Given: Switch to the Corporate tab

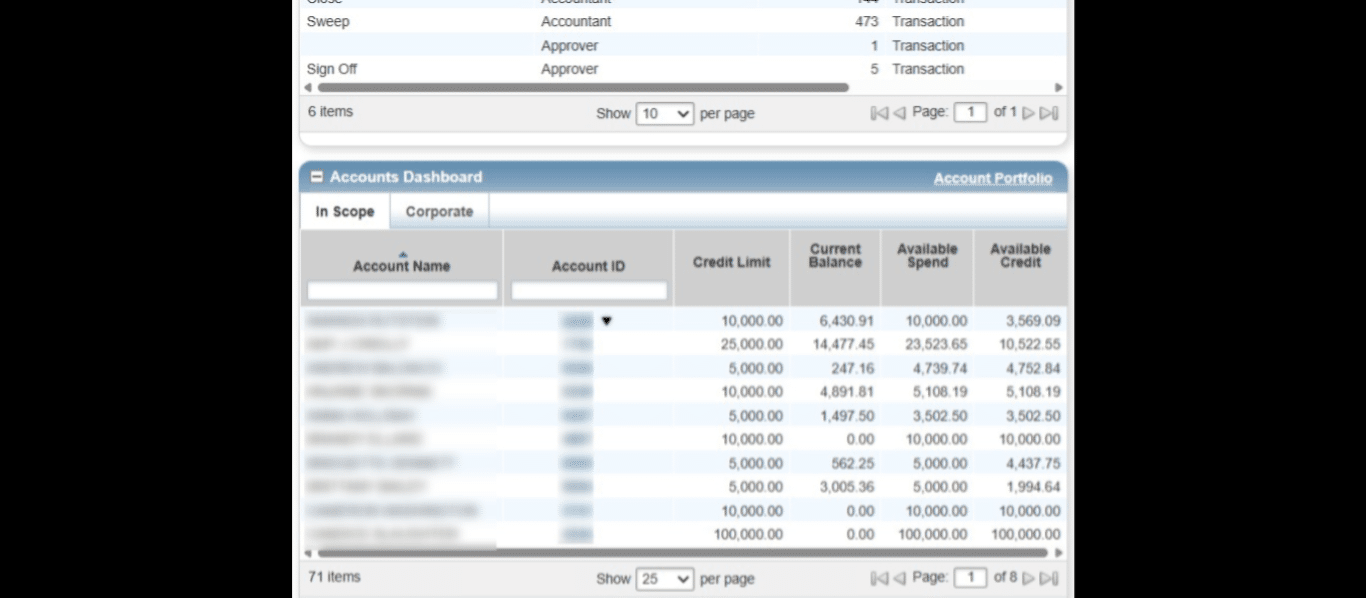Looking at the screenshot, I should pyautogui.click(x=439, y=212).
